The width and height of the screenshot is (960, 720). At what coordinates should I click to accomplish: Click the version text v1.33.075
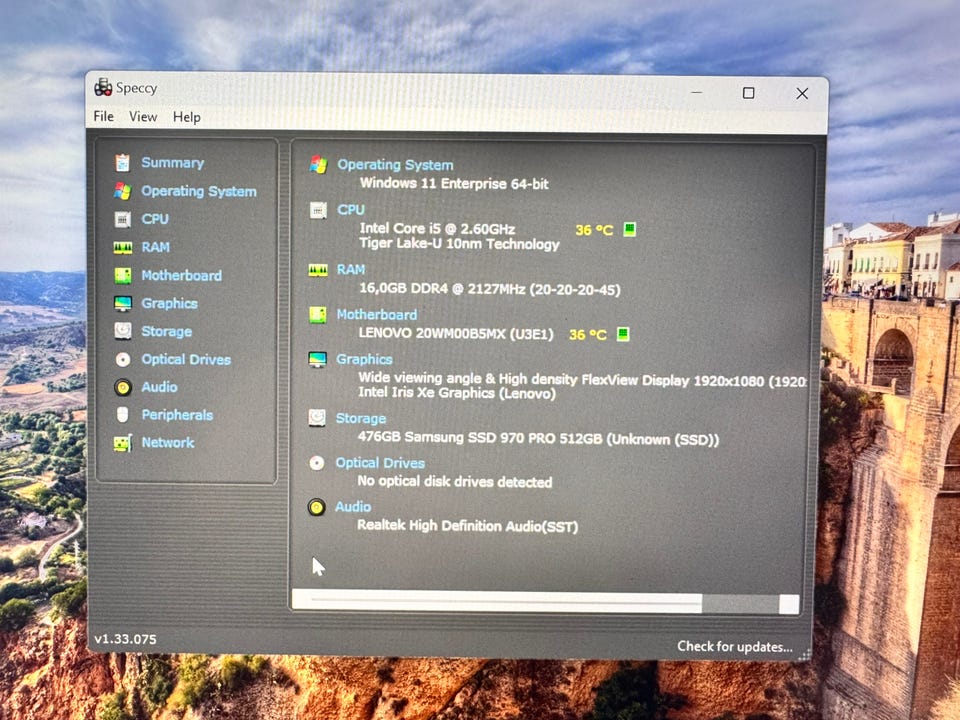click(x=126, y=639)
